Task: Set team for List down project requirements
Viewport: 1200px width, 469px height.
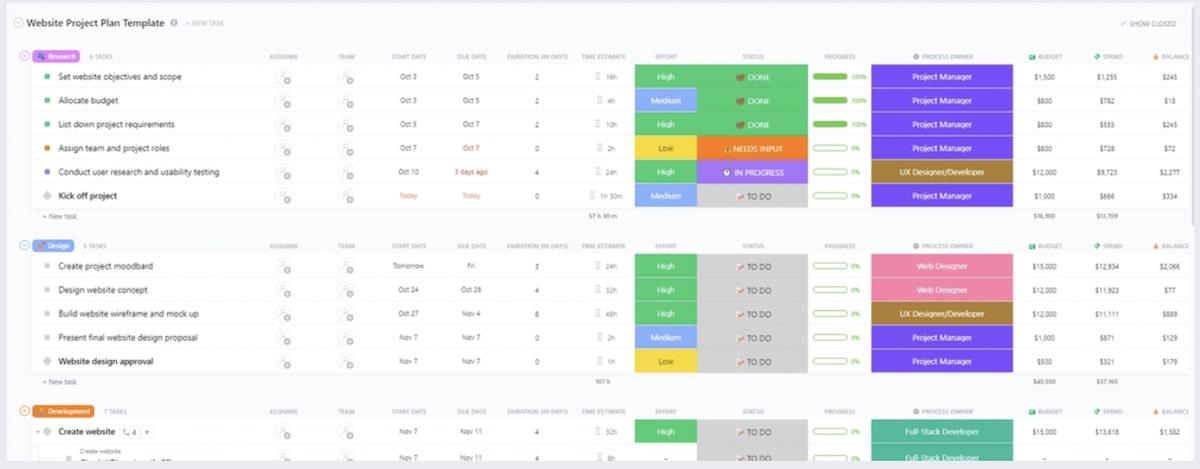Action: click(346, 124)
